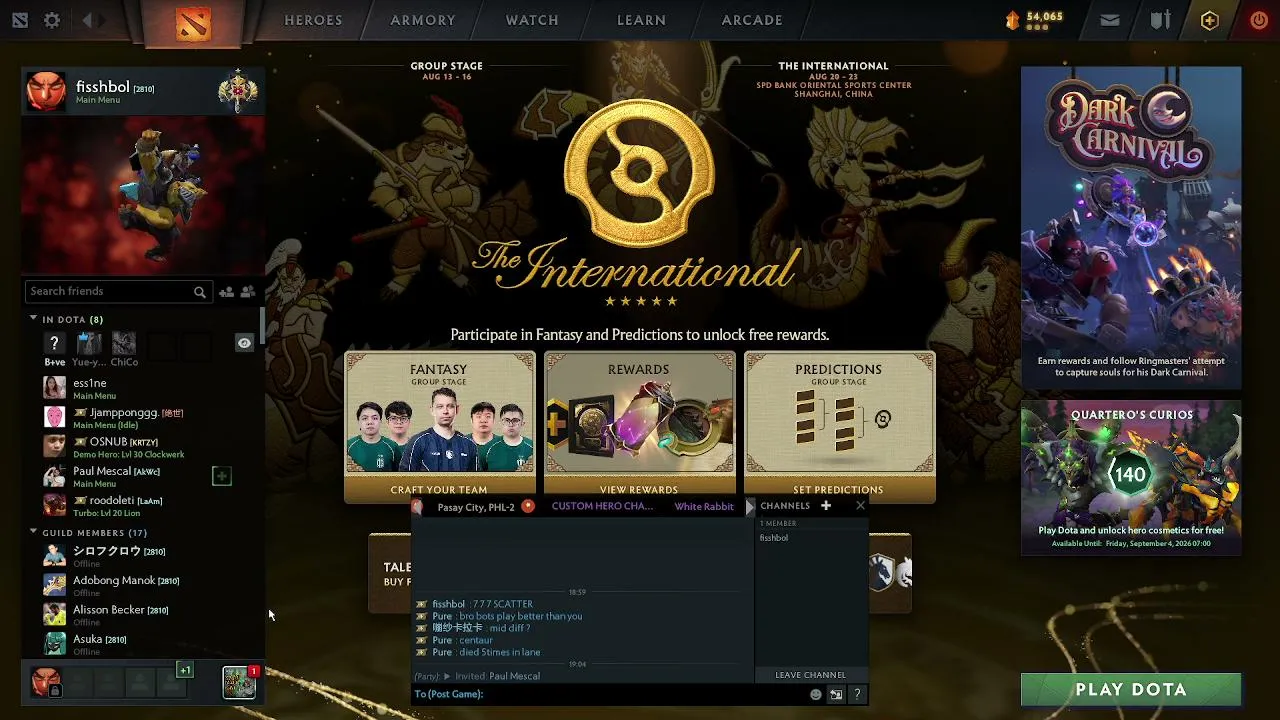Switch to the White Rabbit chat tab
Screen dimensions: 1280x720
point(704,507)
